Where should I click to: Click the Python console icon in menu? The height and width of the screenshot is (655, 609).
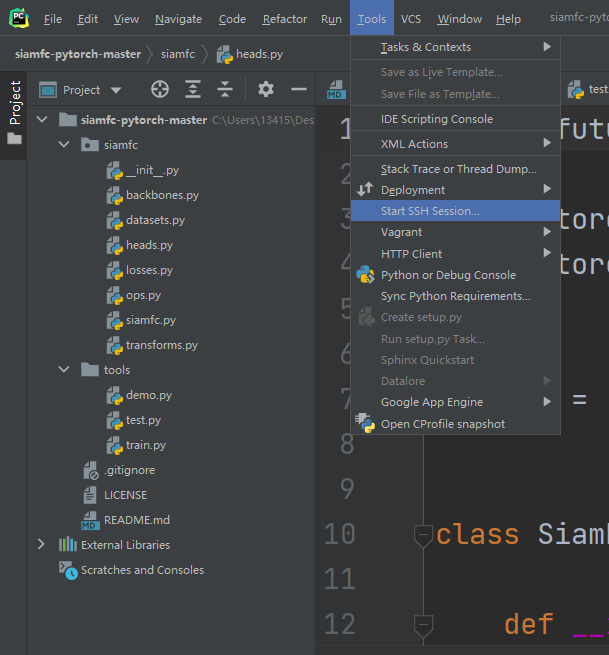[365, 274]
